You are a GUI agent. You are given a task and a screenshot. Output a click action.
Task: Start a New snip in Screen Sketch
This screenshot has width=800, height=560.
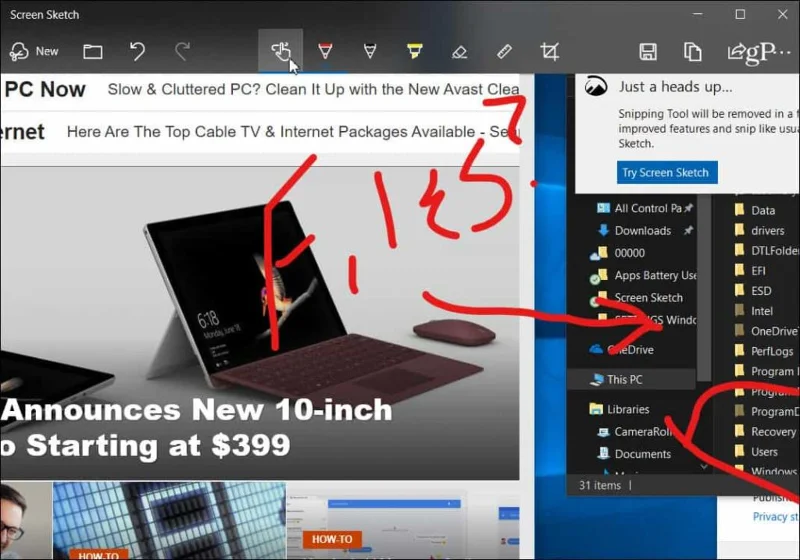coord(34,52)
